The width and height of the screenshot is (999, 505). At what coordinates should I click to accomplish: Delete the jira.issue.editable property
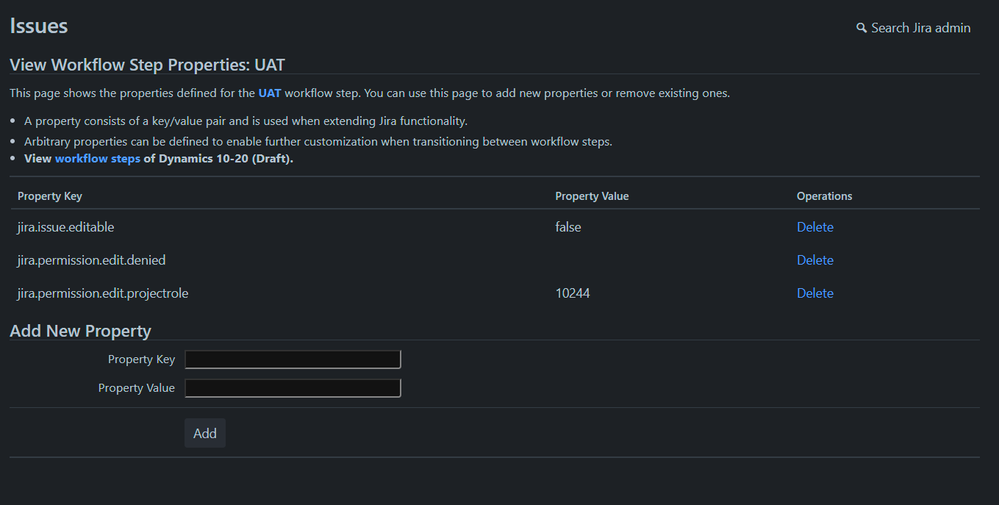pyautogui.click(x=815, y=227)
